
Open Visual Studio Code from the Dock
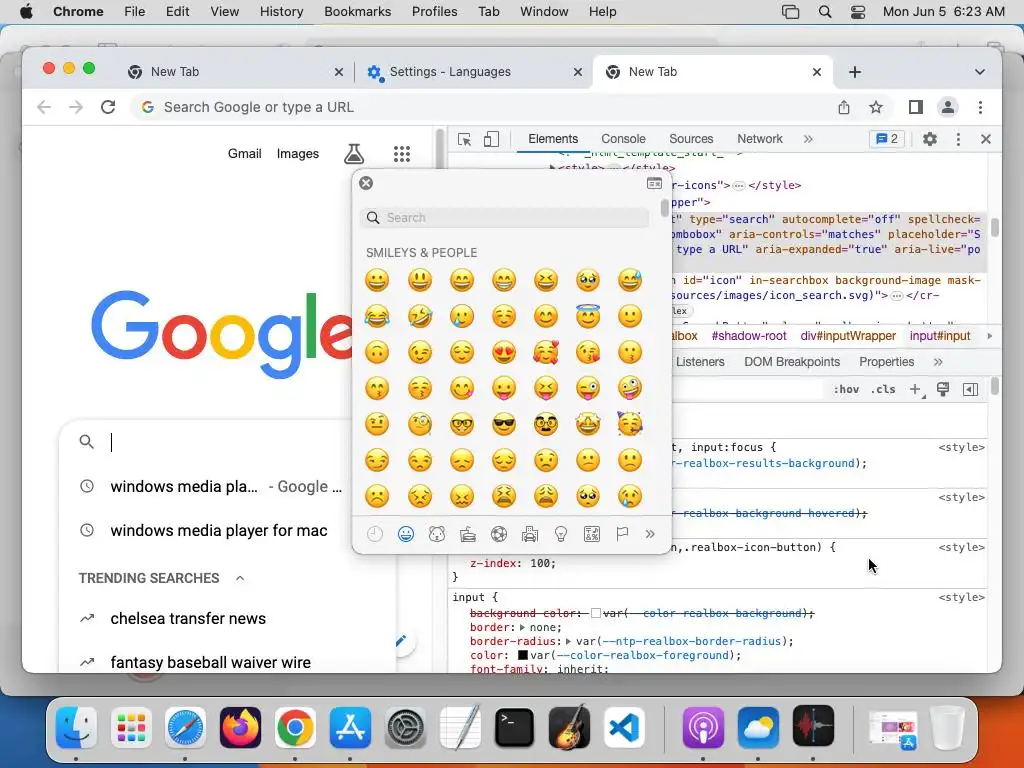click(x=624, y=727)
